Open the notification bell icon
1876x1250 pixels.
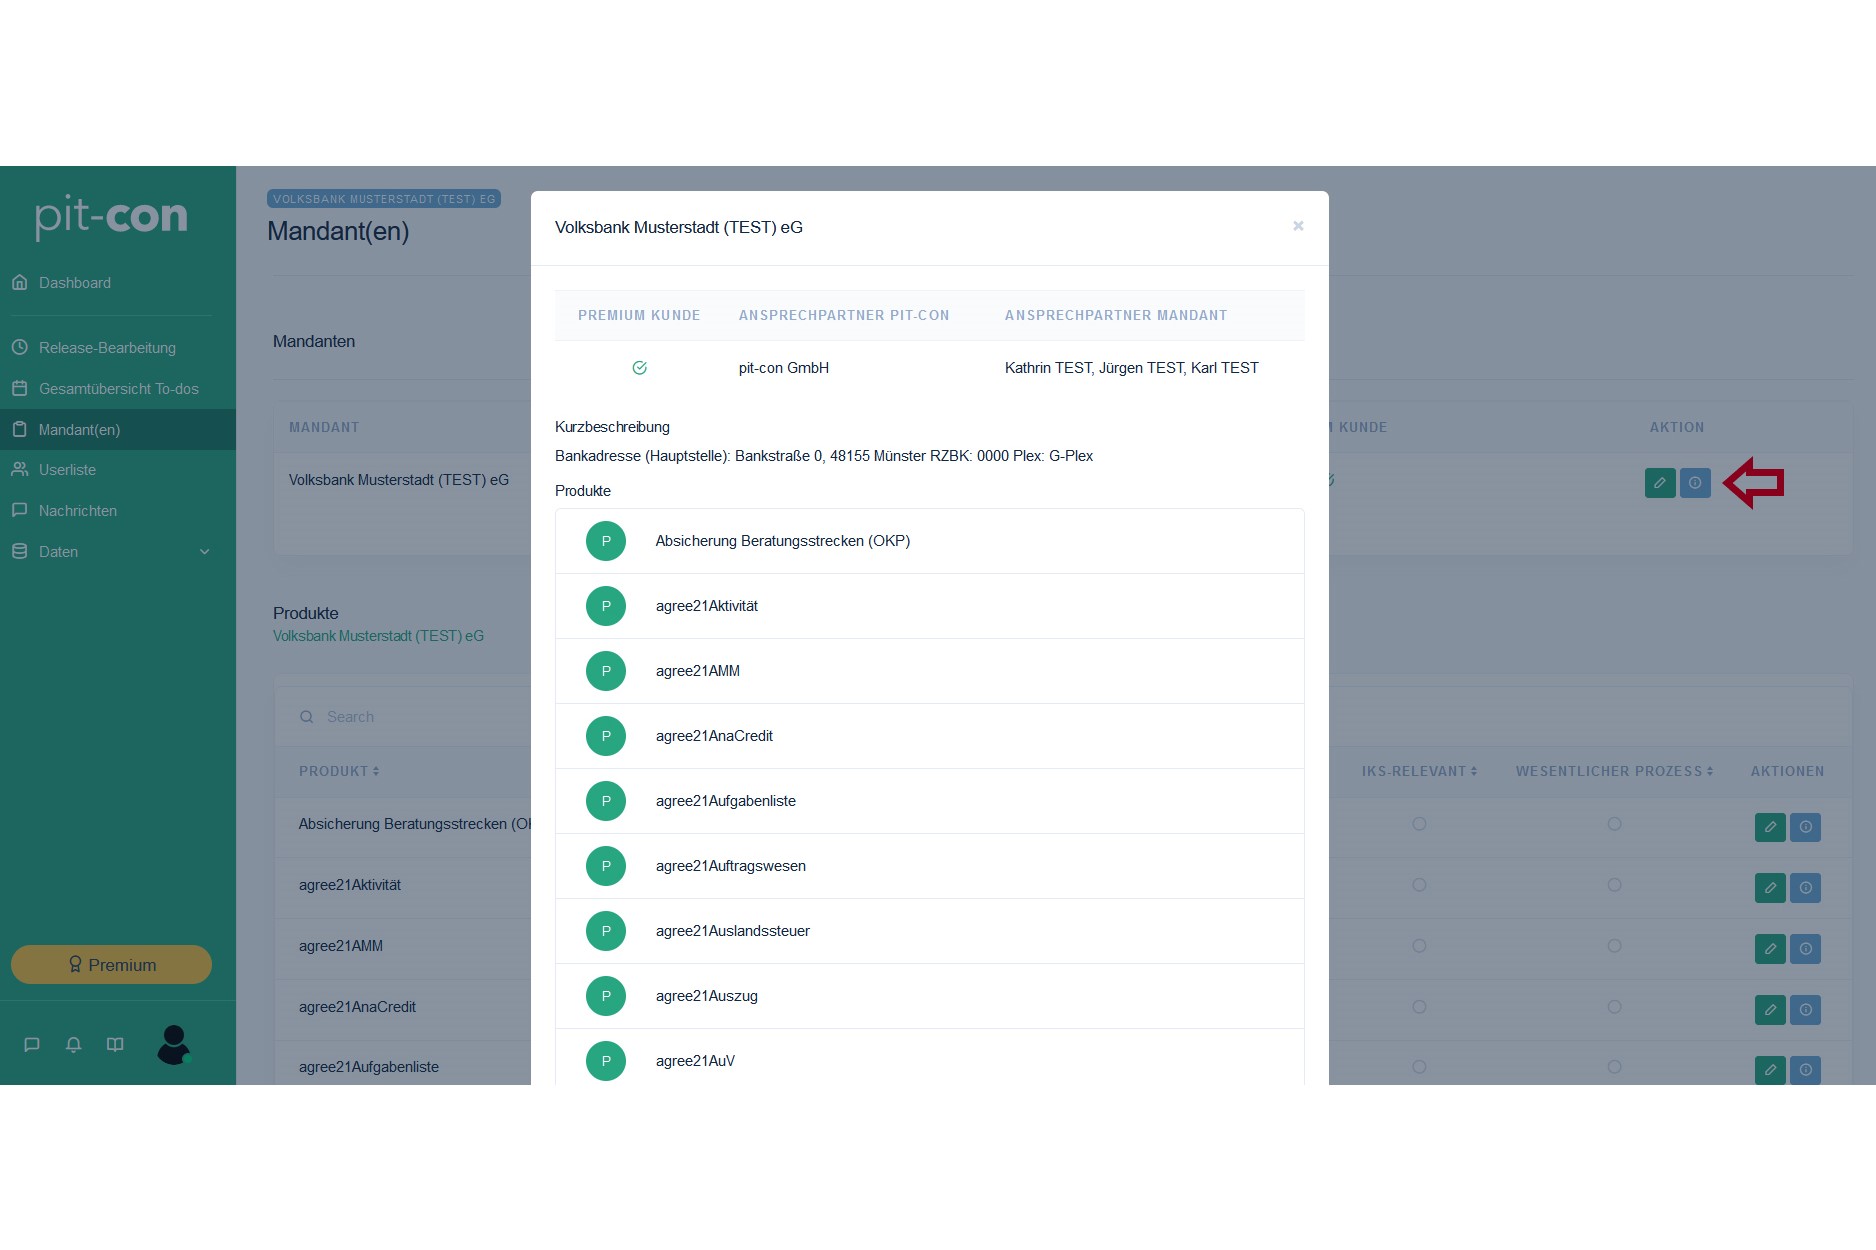(74, 1045)
